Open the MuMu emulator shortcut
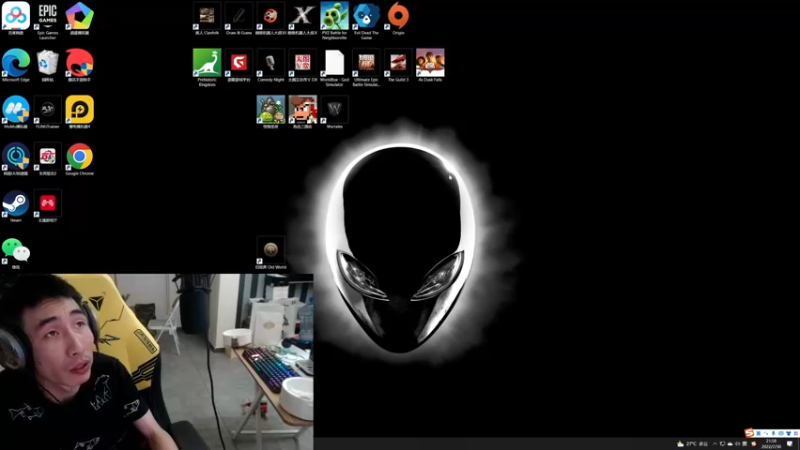The width and height of the screenshot is (800, 450). (x=16, y=110)
